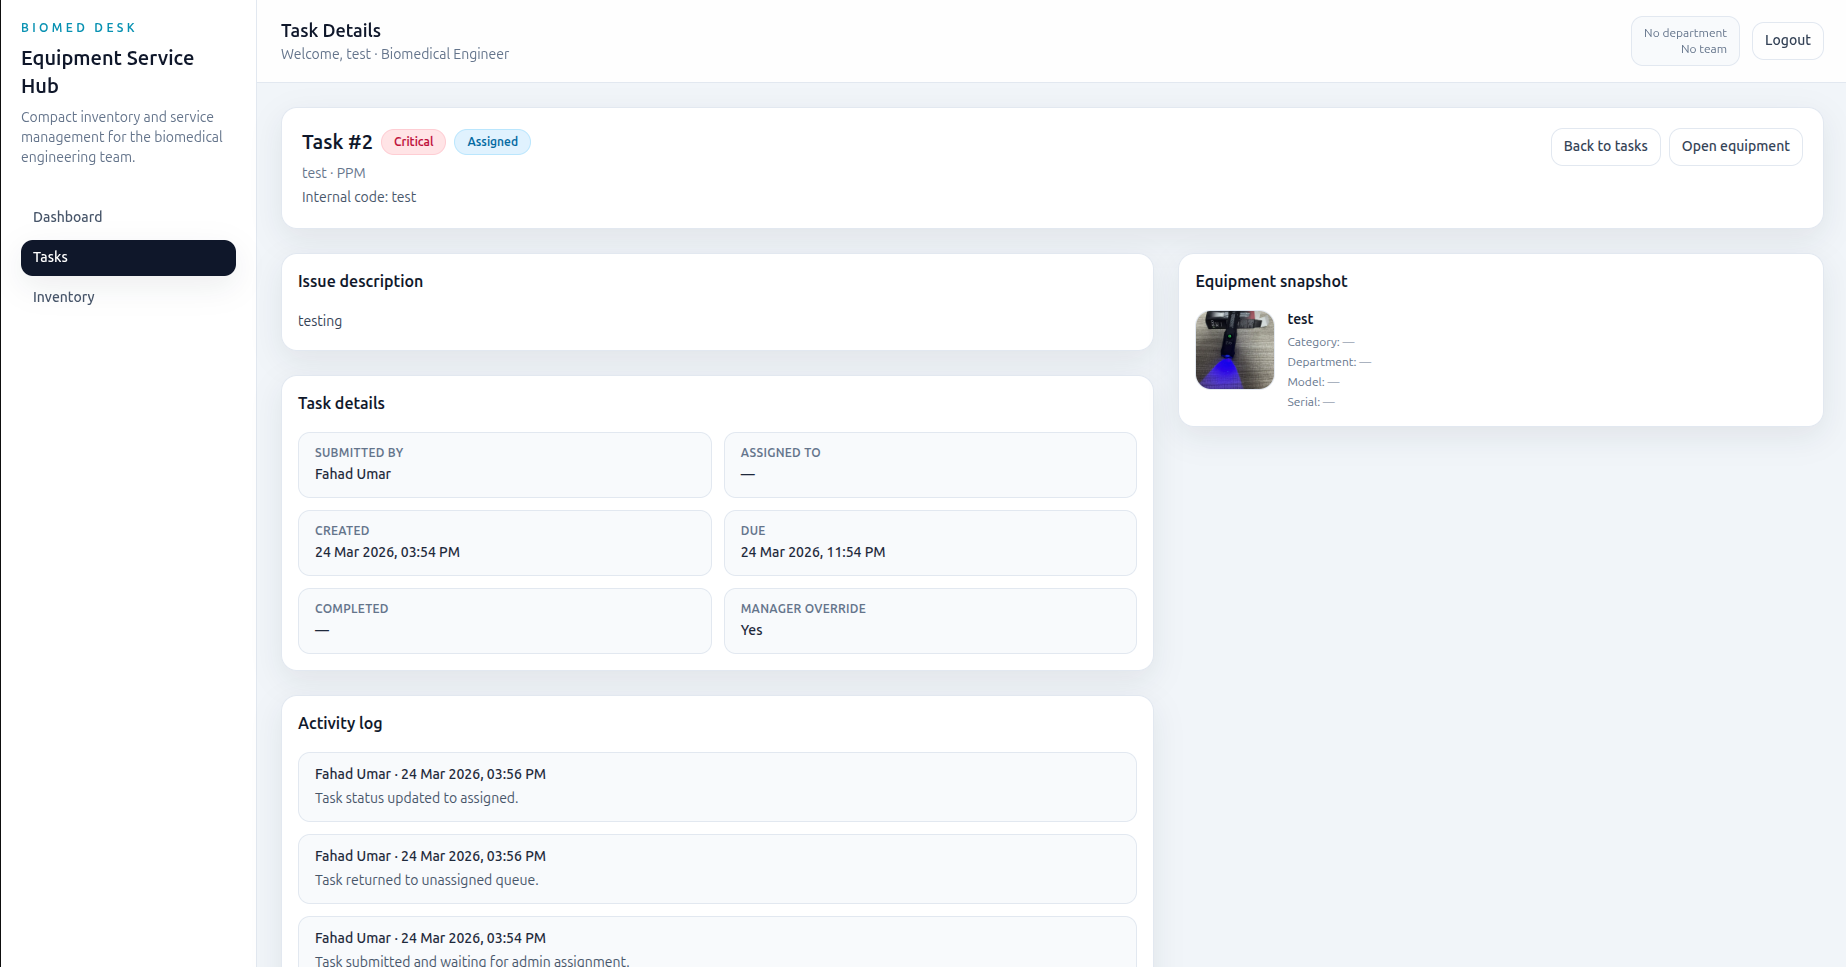
Task: Click the Critical priority badge
Action: point(413,142)
